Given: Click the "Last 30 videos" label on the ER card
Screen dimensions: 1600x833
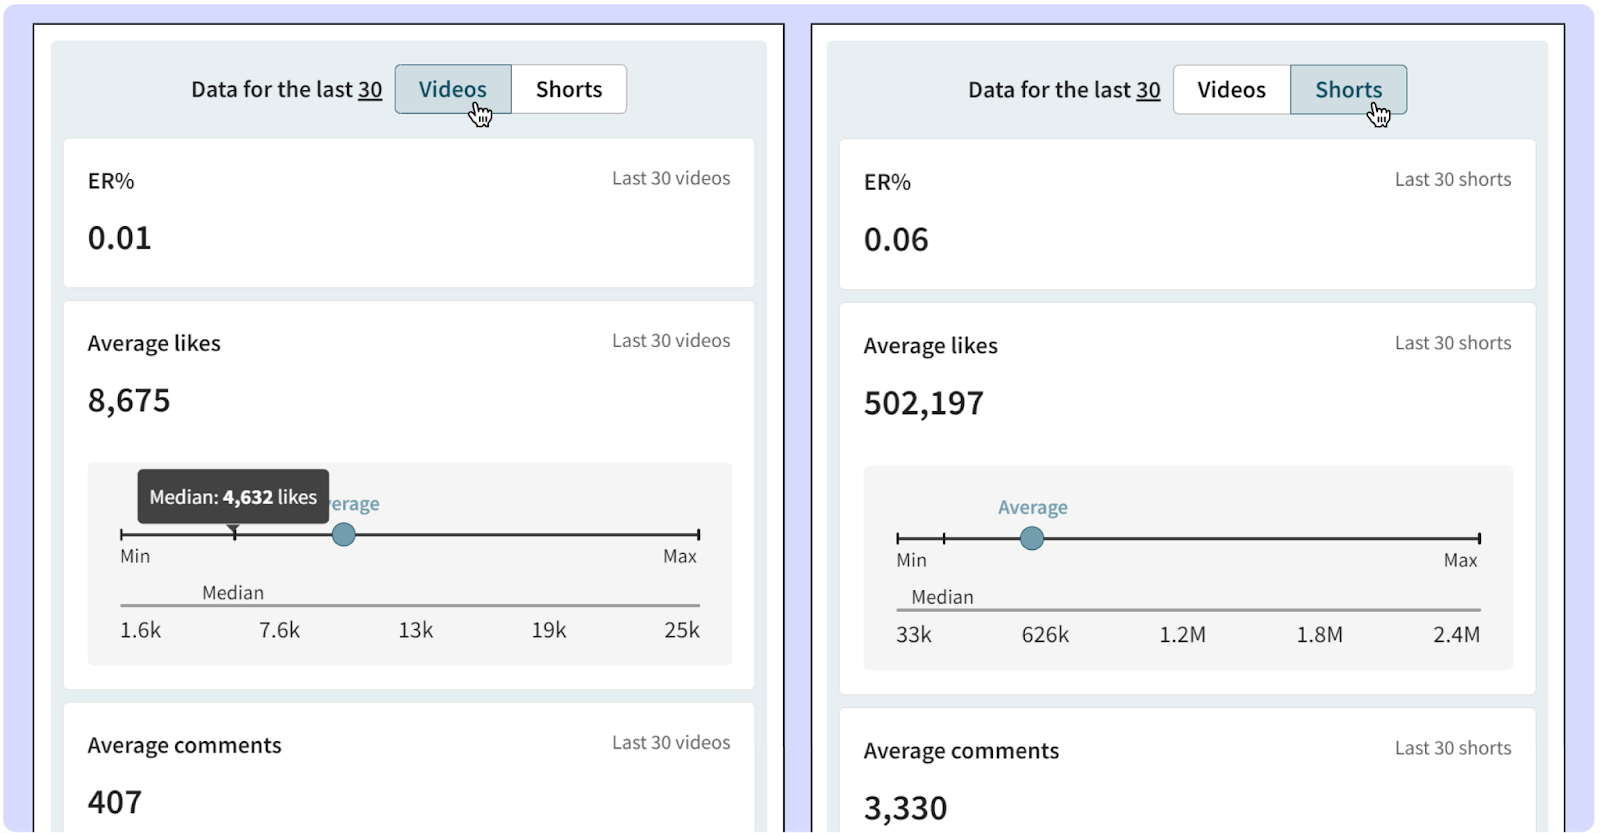Looking at the screenshot, I should click(x=670, y=177).
